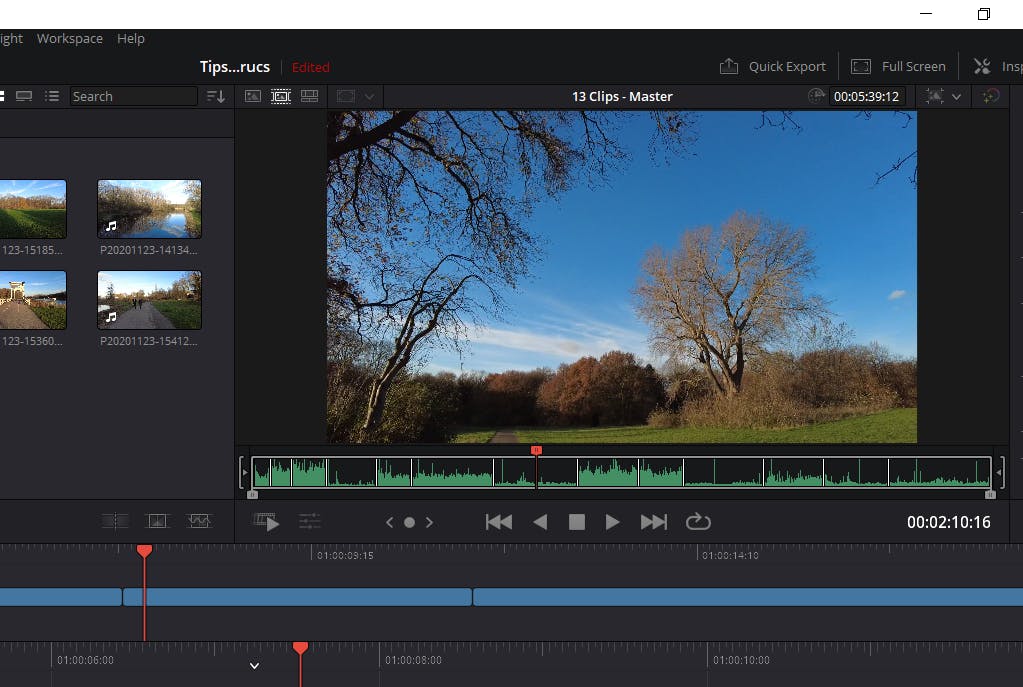Select clip thumbnail P20201123-14134
This screenshot has height=687, width=1023.
149,209
